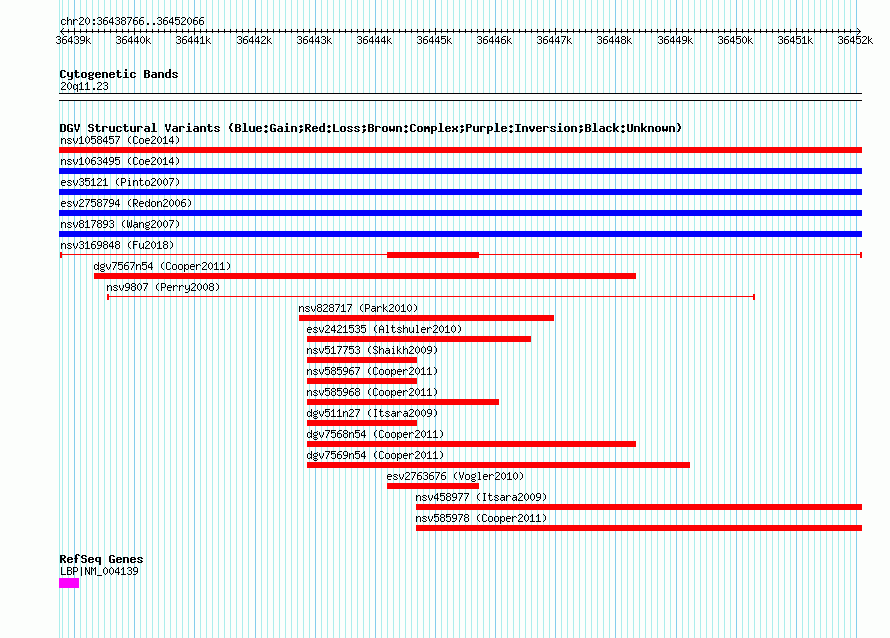
Task: Select the esv2758794 (Redon2006) label
Action: (126, 203)
